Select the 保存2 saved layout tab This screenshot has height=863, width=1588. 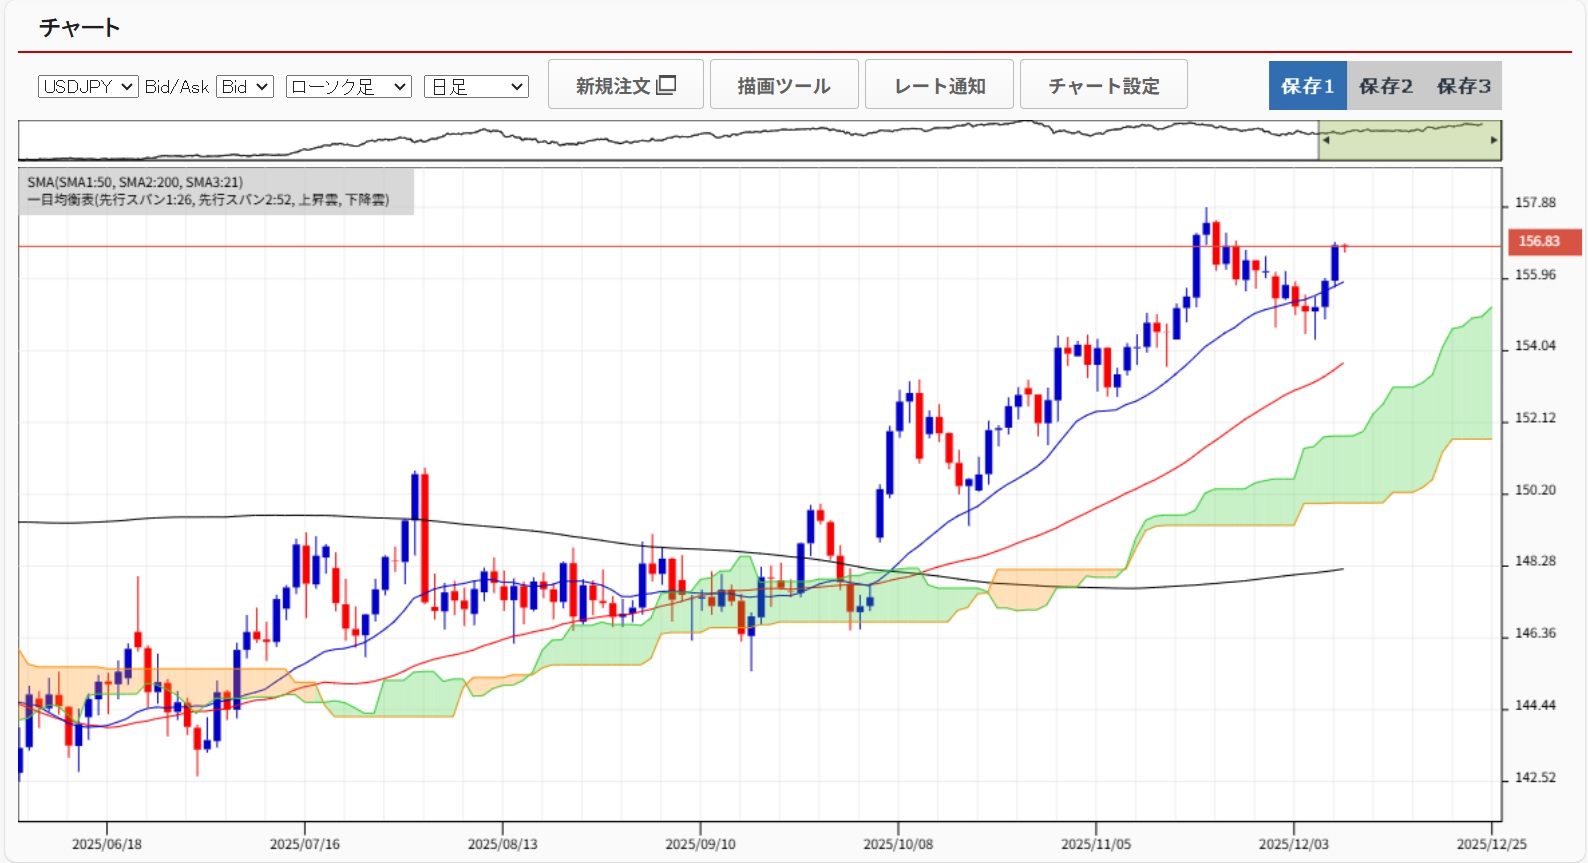(x=1386, y=86)
